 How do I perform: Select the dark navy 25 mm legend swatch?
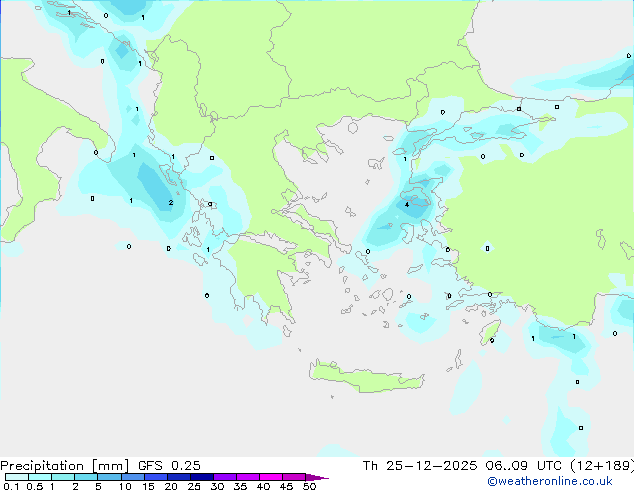point(202,477)
